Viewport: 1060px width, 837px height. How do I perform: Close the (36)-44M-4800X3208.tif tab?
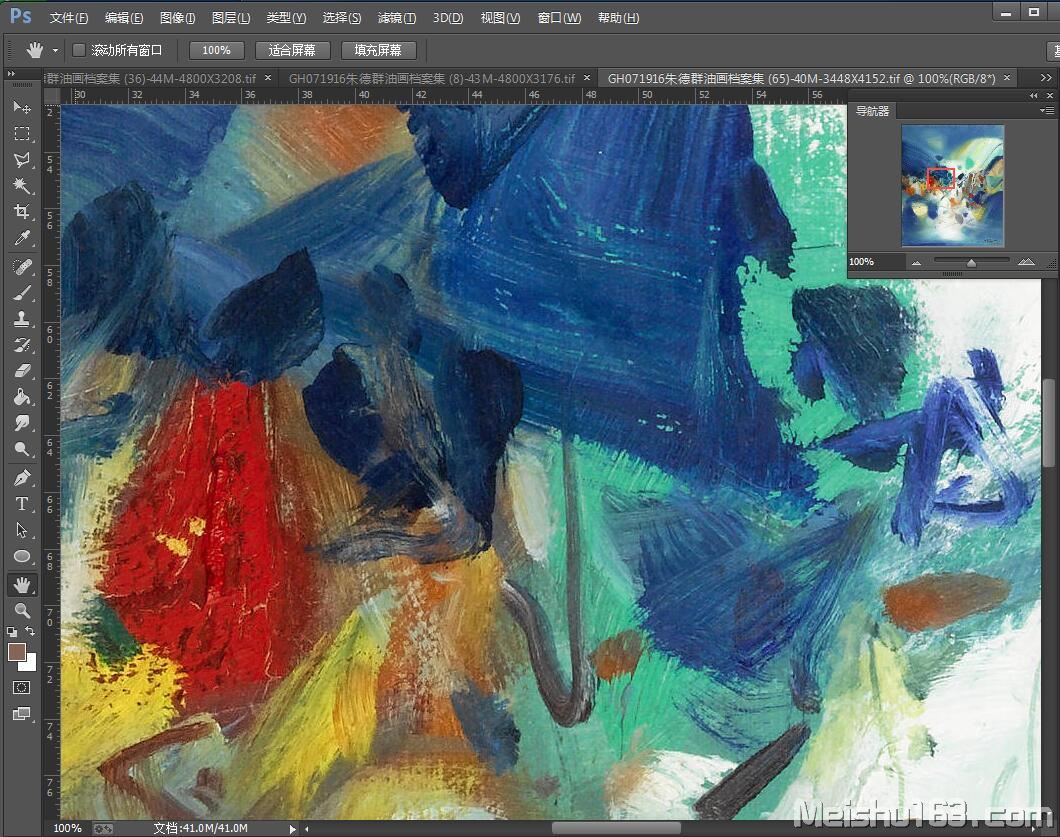click(268, 78)
